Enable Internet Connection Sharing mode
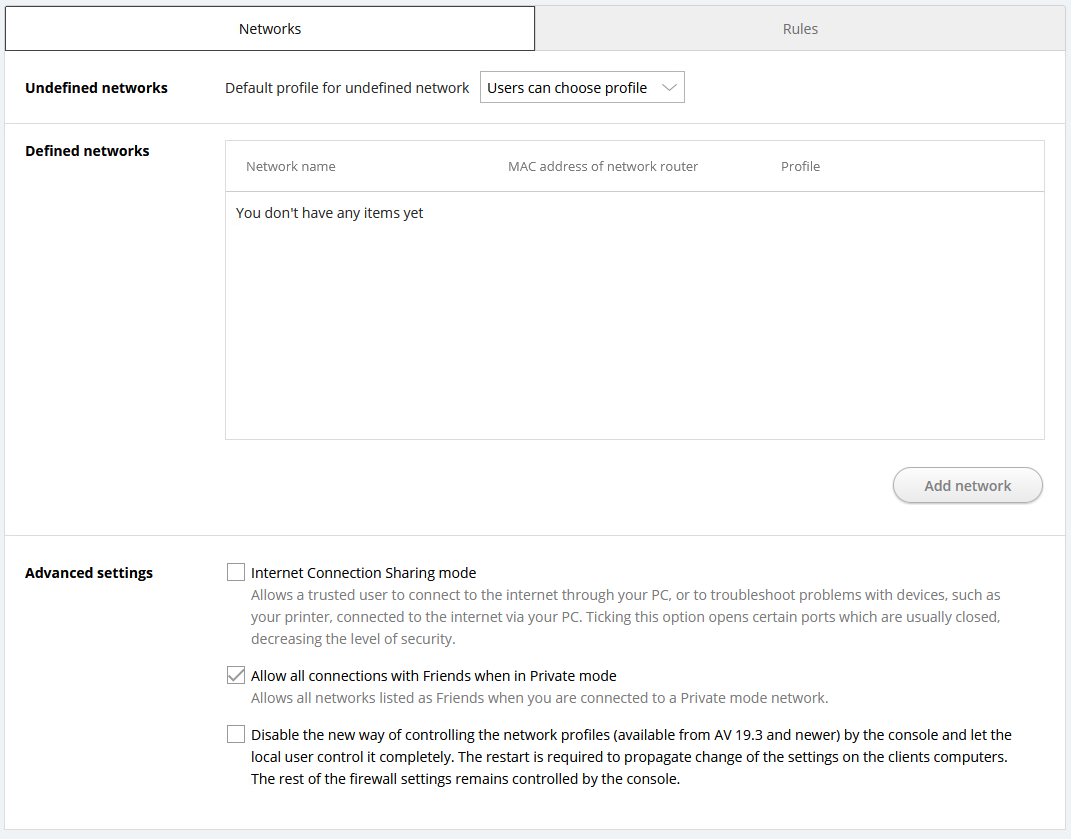This screenshot has width=1071, height=839. click(235, 571)
